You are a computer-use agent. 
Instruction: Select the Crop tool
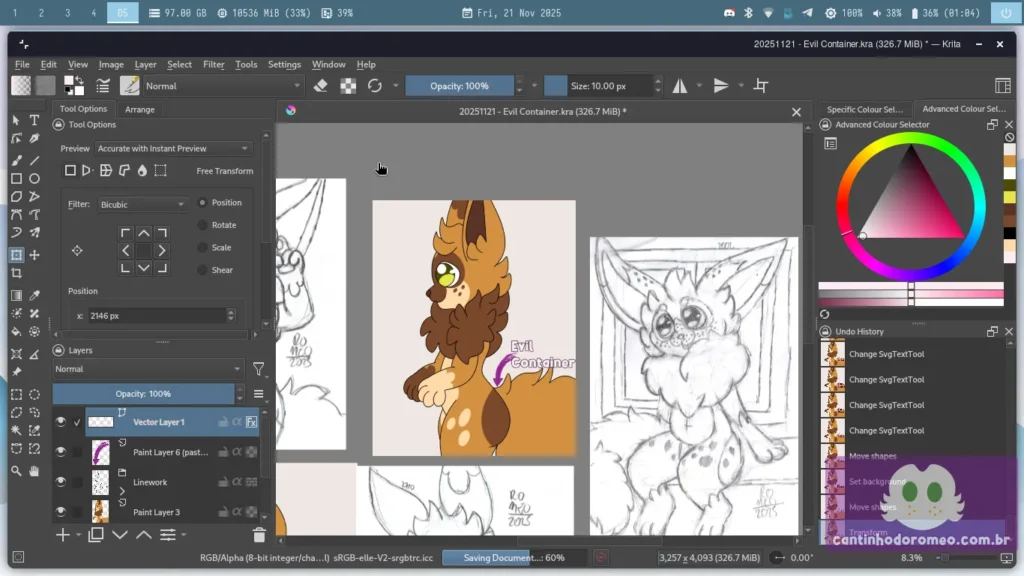coord(16,273)
